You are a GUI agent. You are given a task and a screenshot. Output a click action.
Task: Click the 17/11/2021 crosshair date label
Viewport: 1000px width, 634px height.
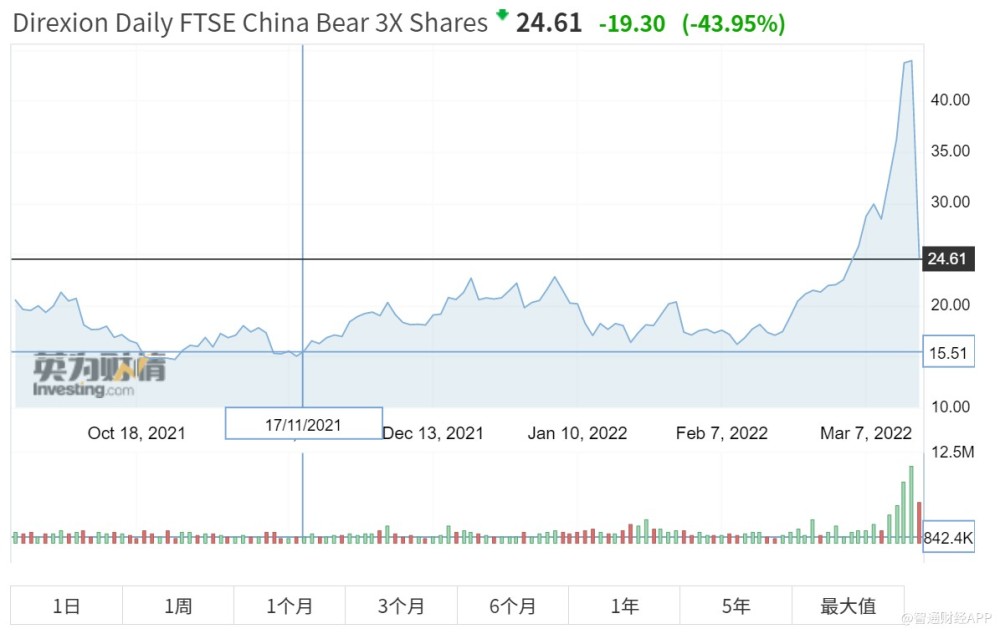[x=303, y=424]
